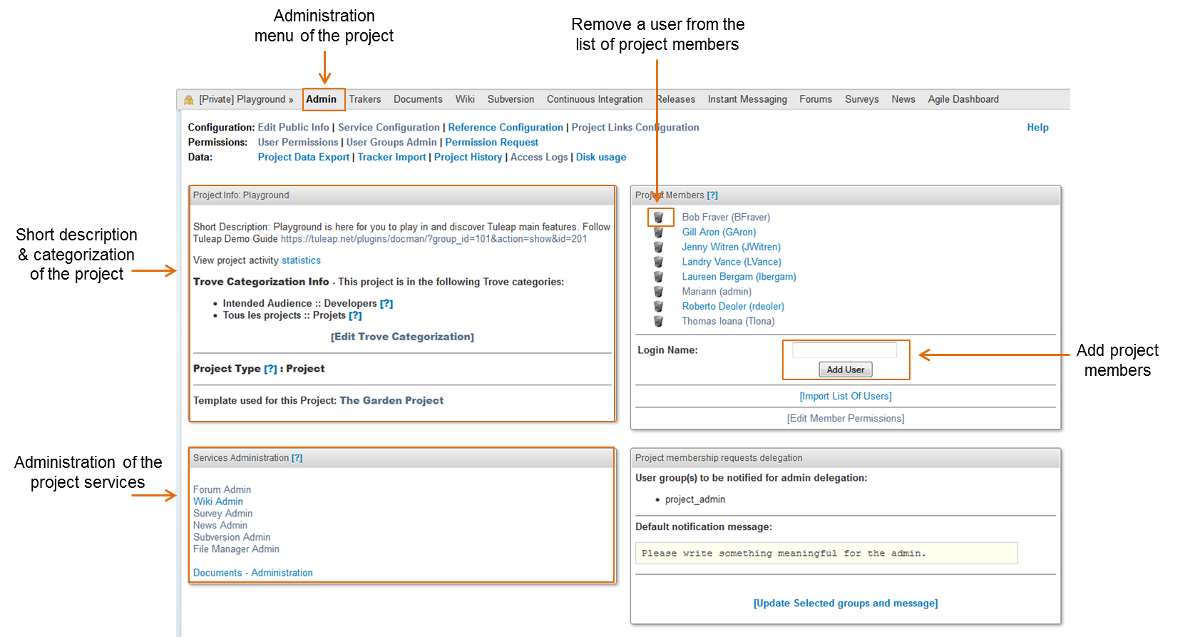Open Wiki Admin link

218,502
